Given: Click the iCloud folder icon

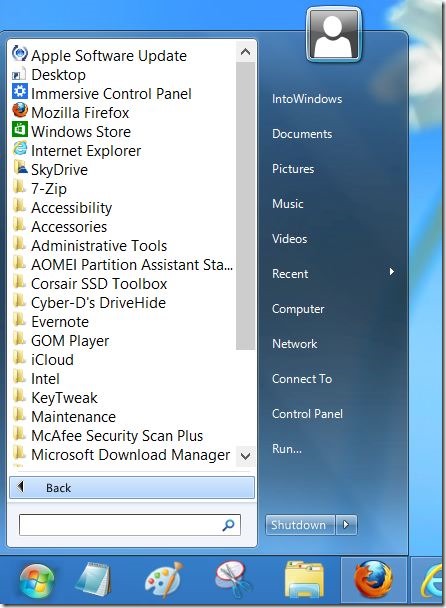Looking at the screenshot, I should (x=19, y=358).
